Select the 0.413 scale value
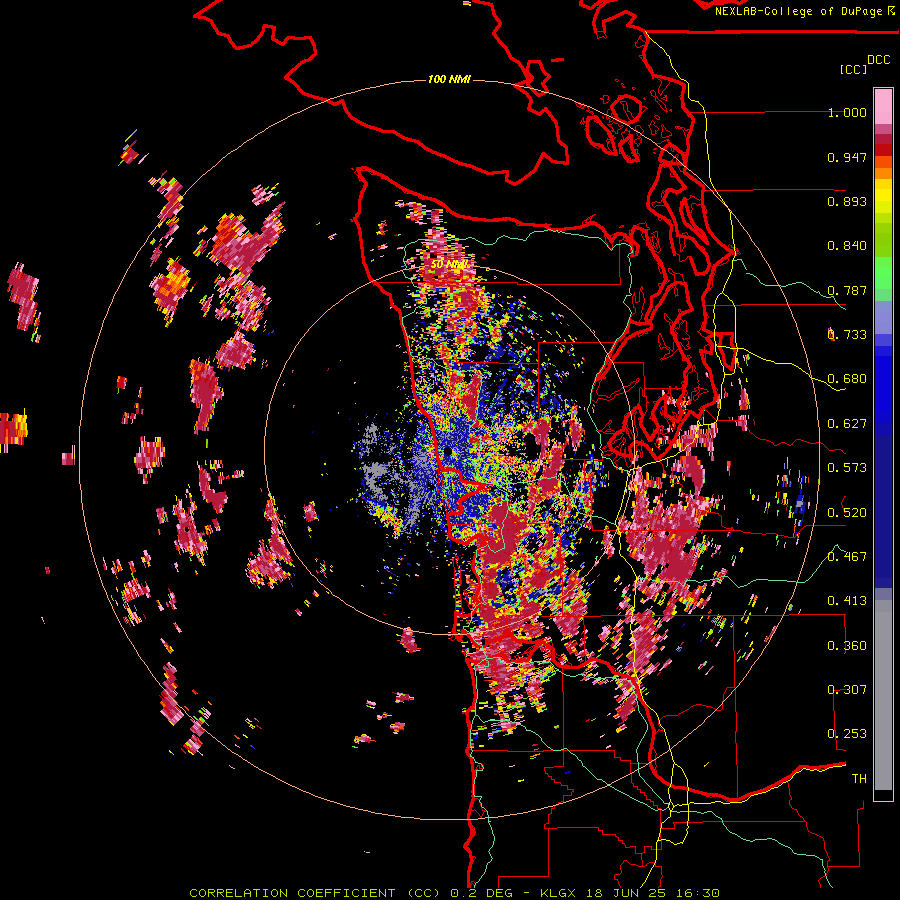This screenshot has width=900, height=900. pos(847,601)
